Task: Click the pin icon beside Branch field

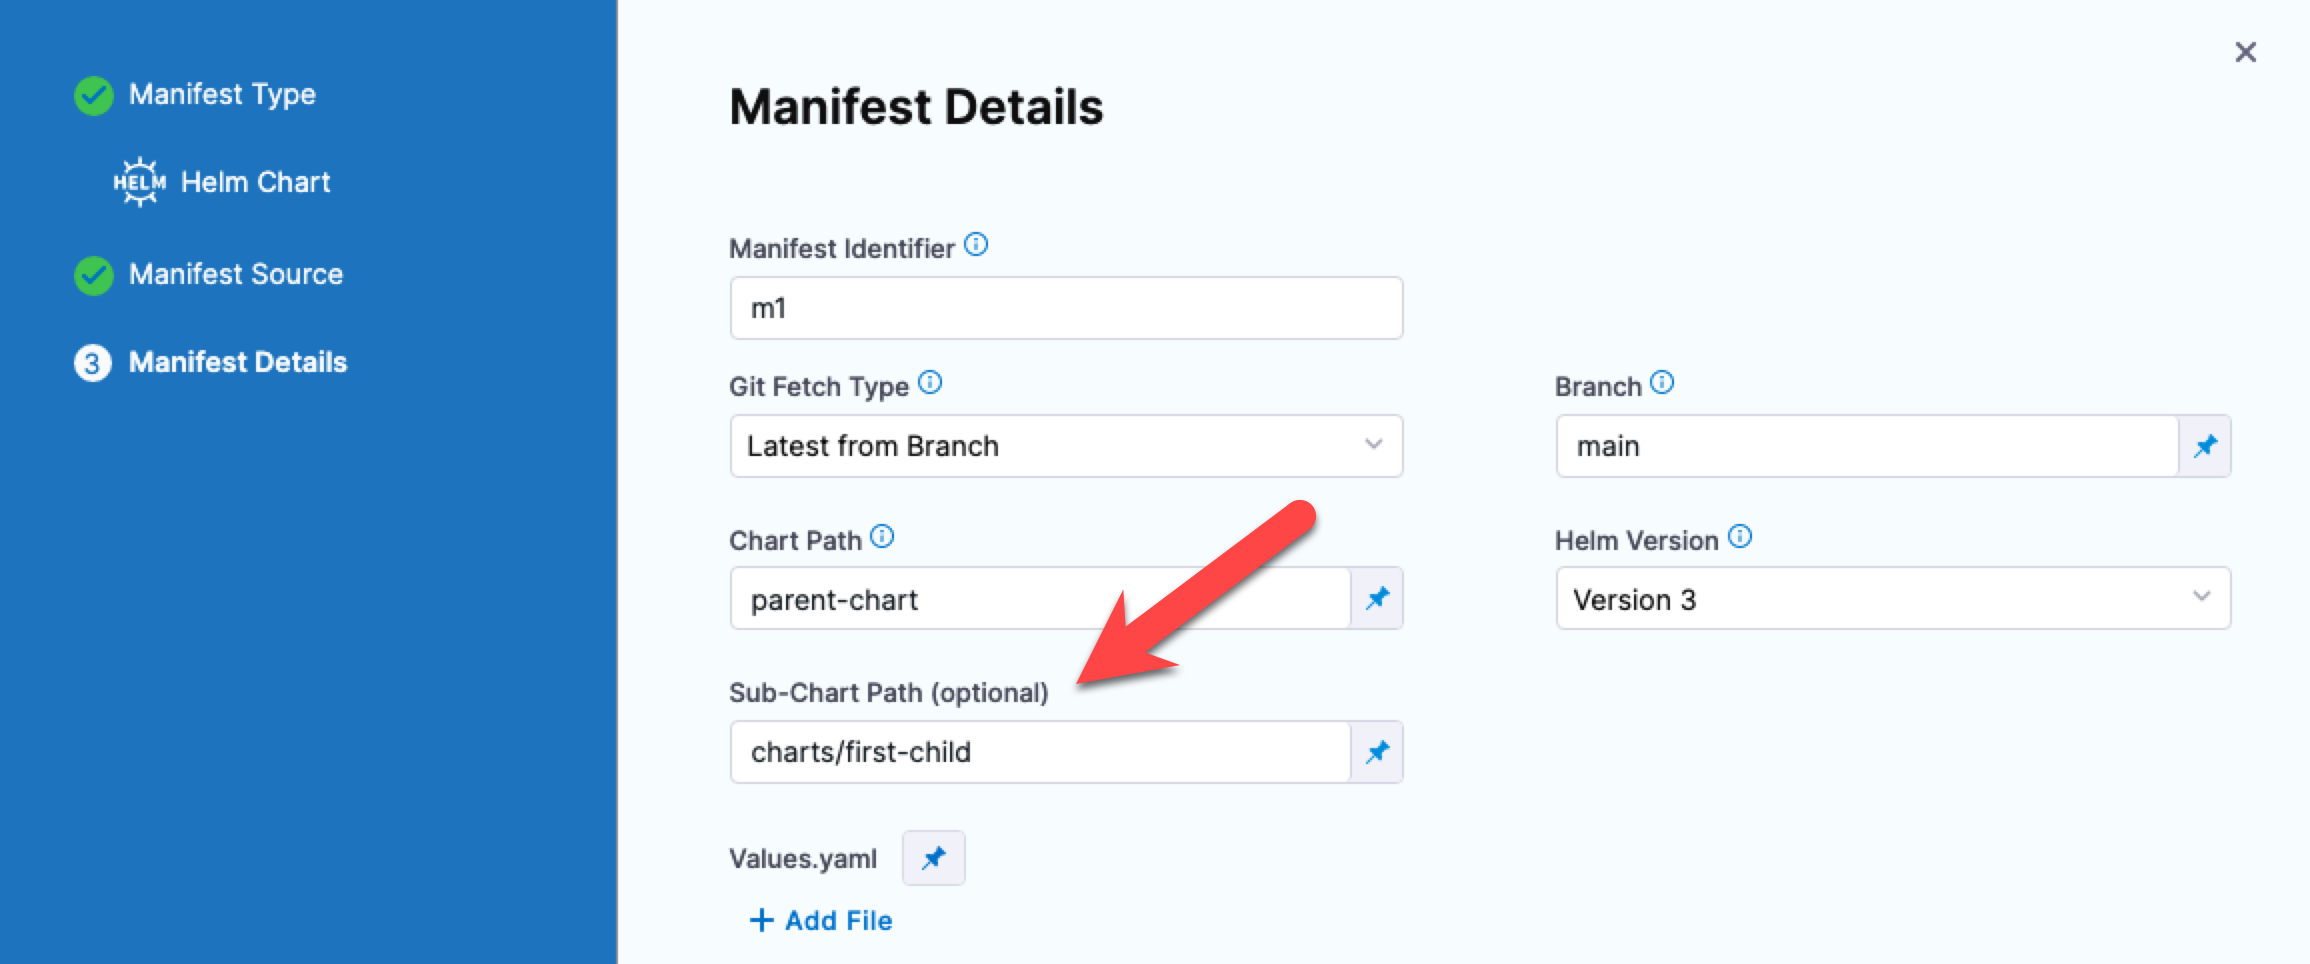Action: coord(2205,446)
